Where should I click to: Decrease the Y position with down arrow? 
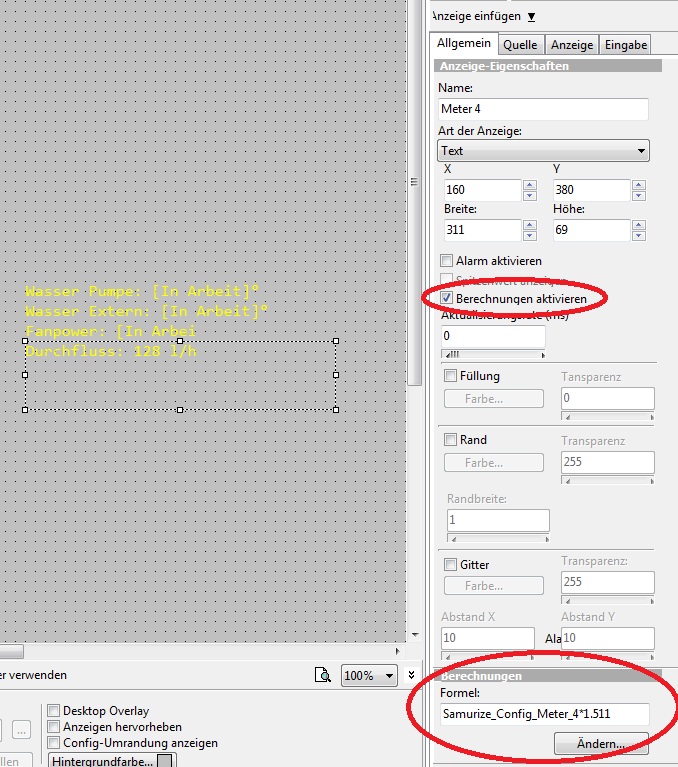[x=638, y=196]
